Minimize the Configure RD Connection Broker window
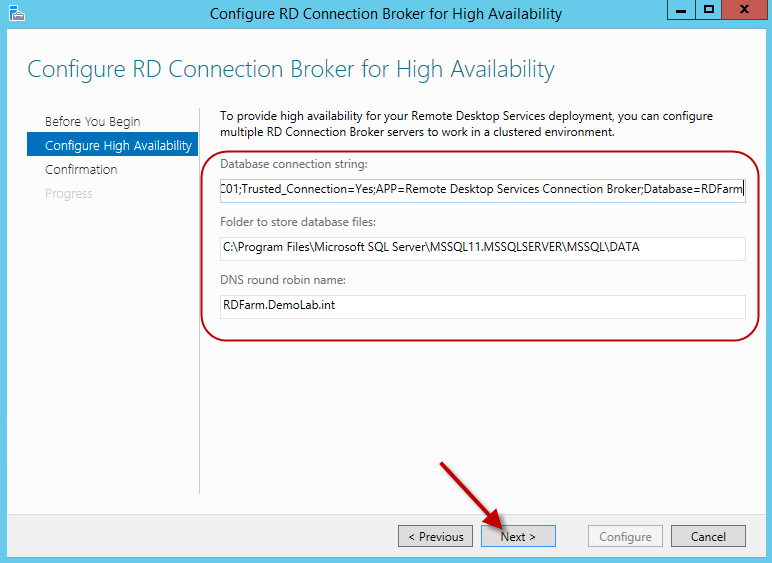This screenshot has width=772, height=563. [x=682, y=11]
